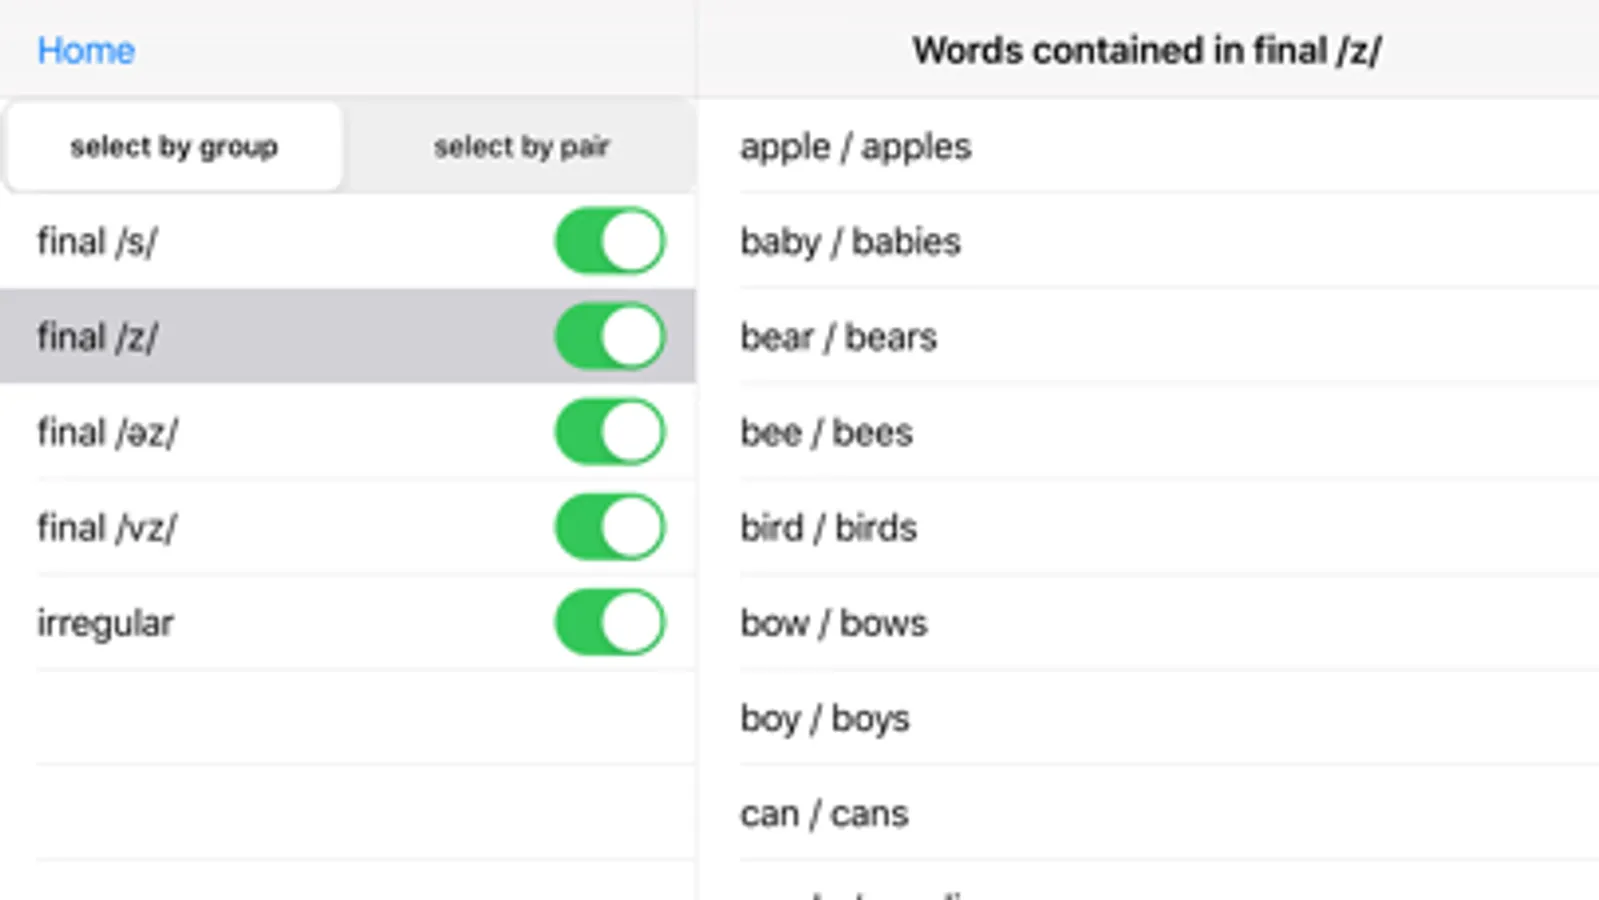Turn off the final /s/ switch
This screenshot has height=900, width=1599.
pos(610,241)
